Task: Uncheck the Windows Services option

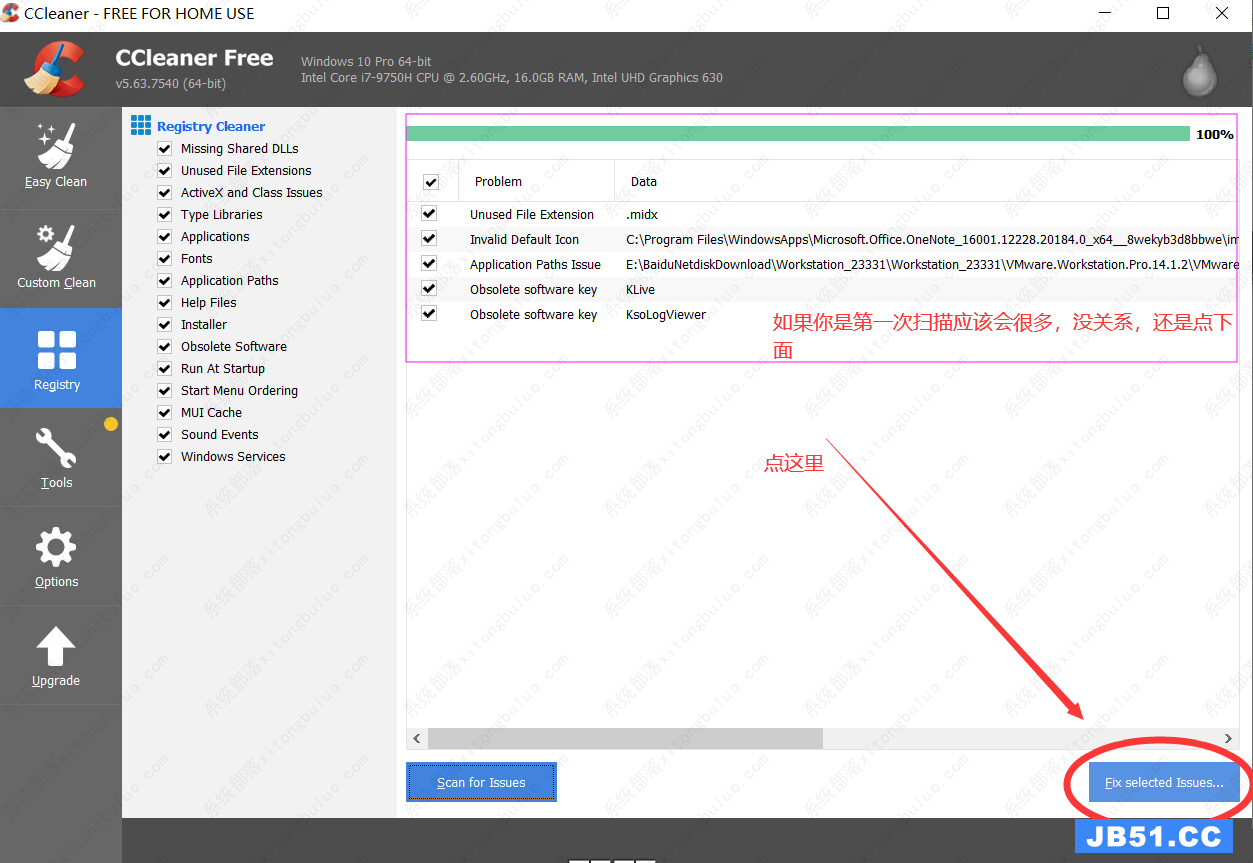Action: [x=165, y=457]
